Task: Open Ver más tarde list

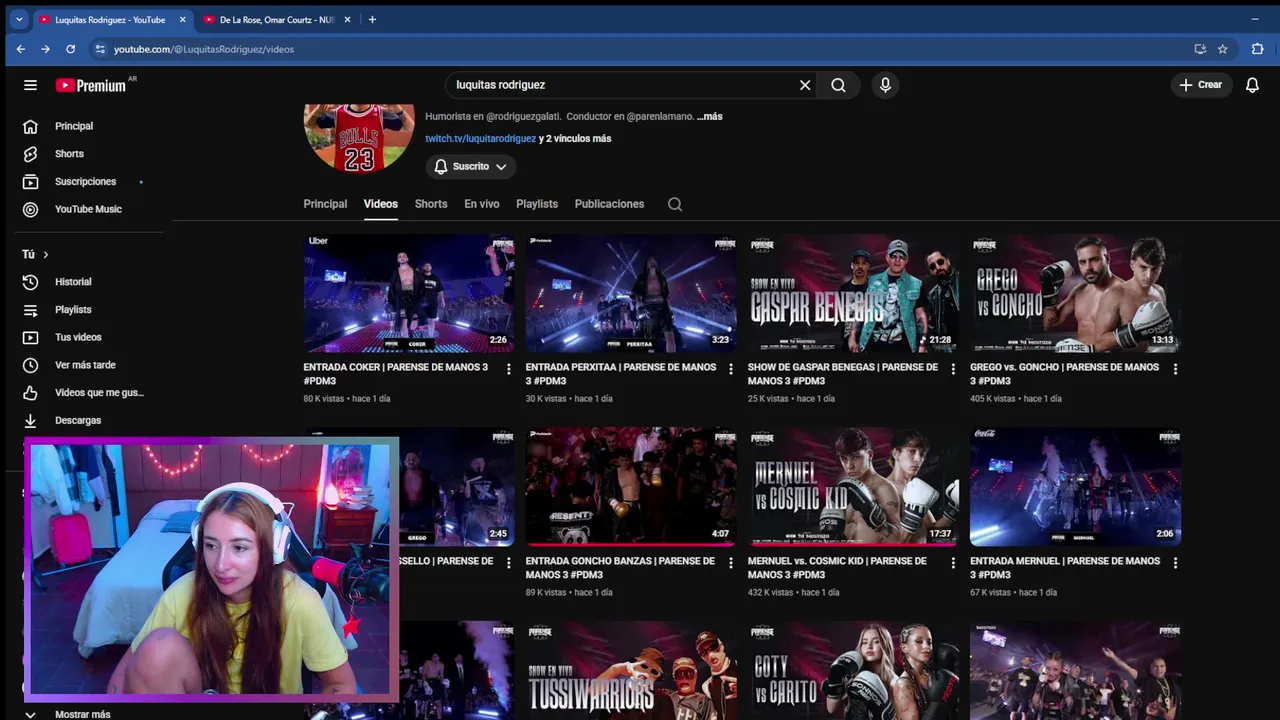Action: [x=85, y=365]
